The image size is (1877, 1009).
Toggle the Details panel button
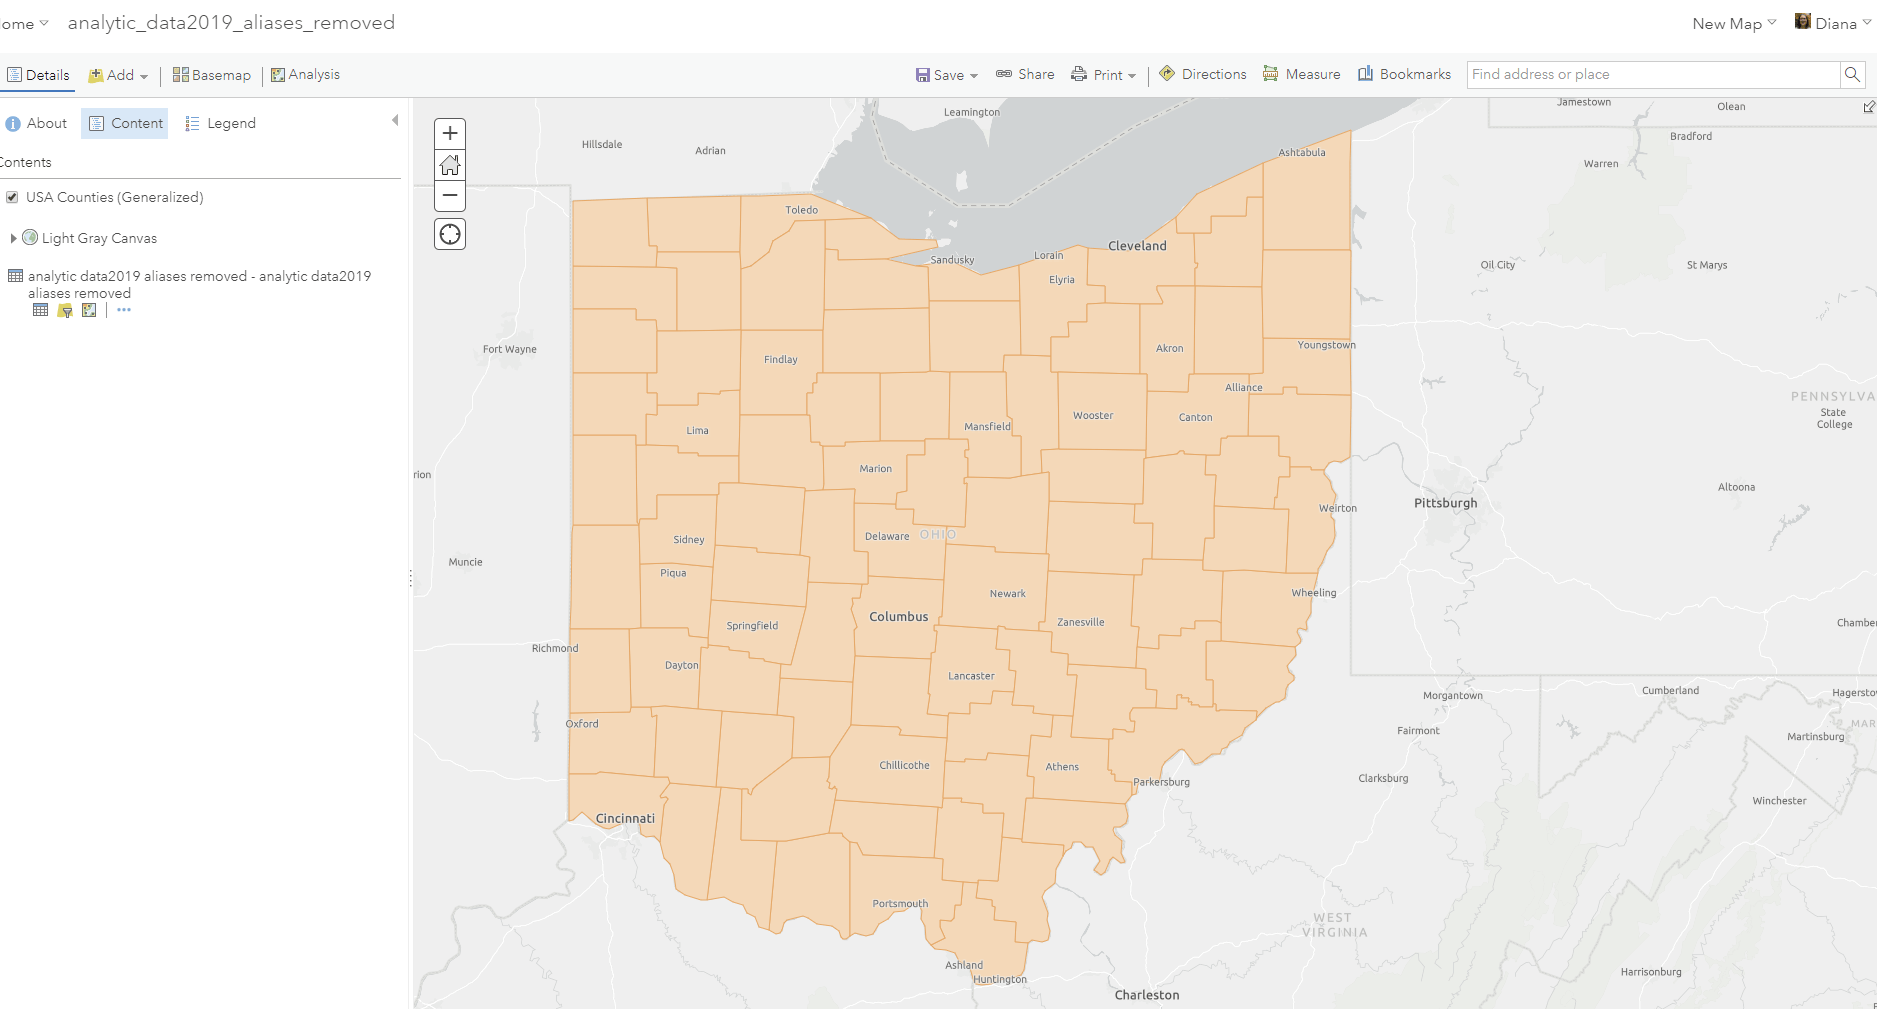pyautogui.click(x=38, y=75)
